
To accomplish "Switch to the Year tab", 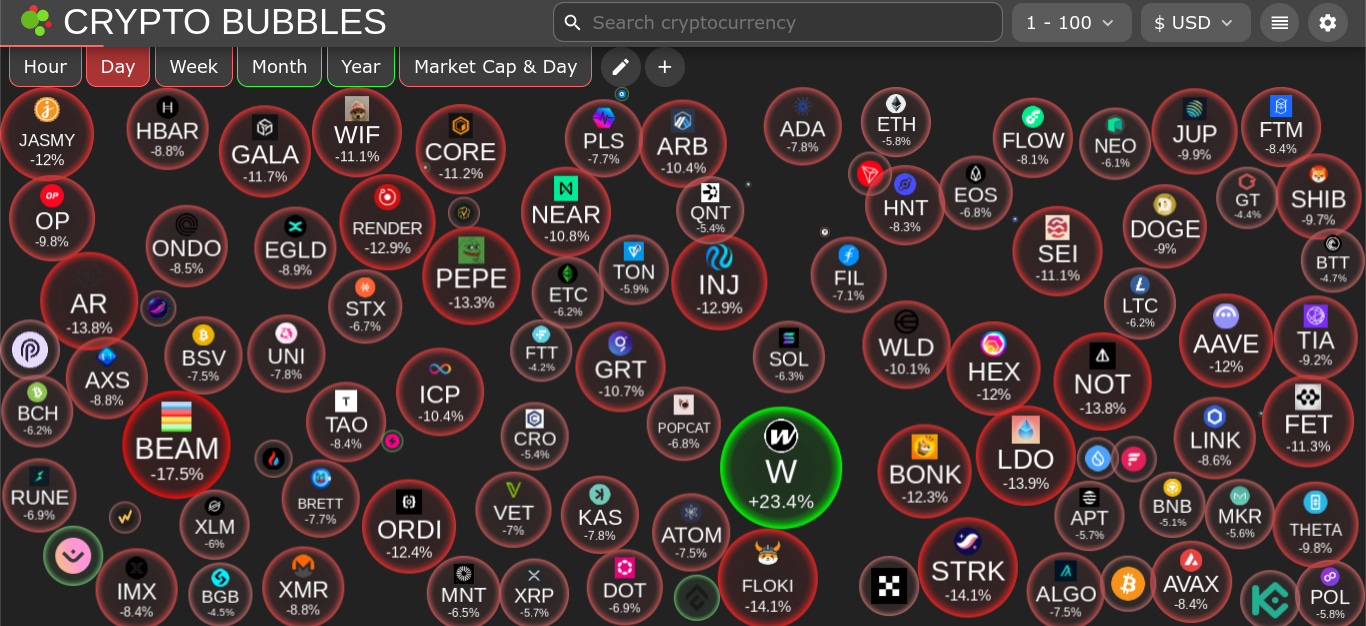I will click(361, 67).
